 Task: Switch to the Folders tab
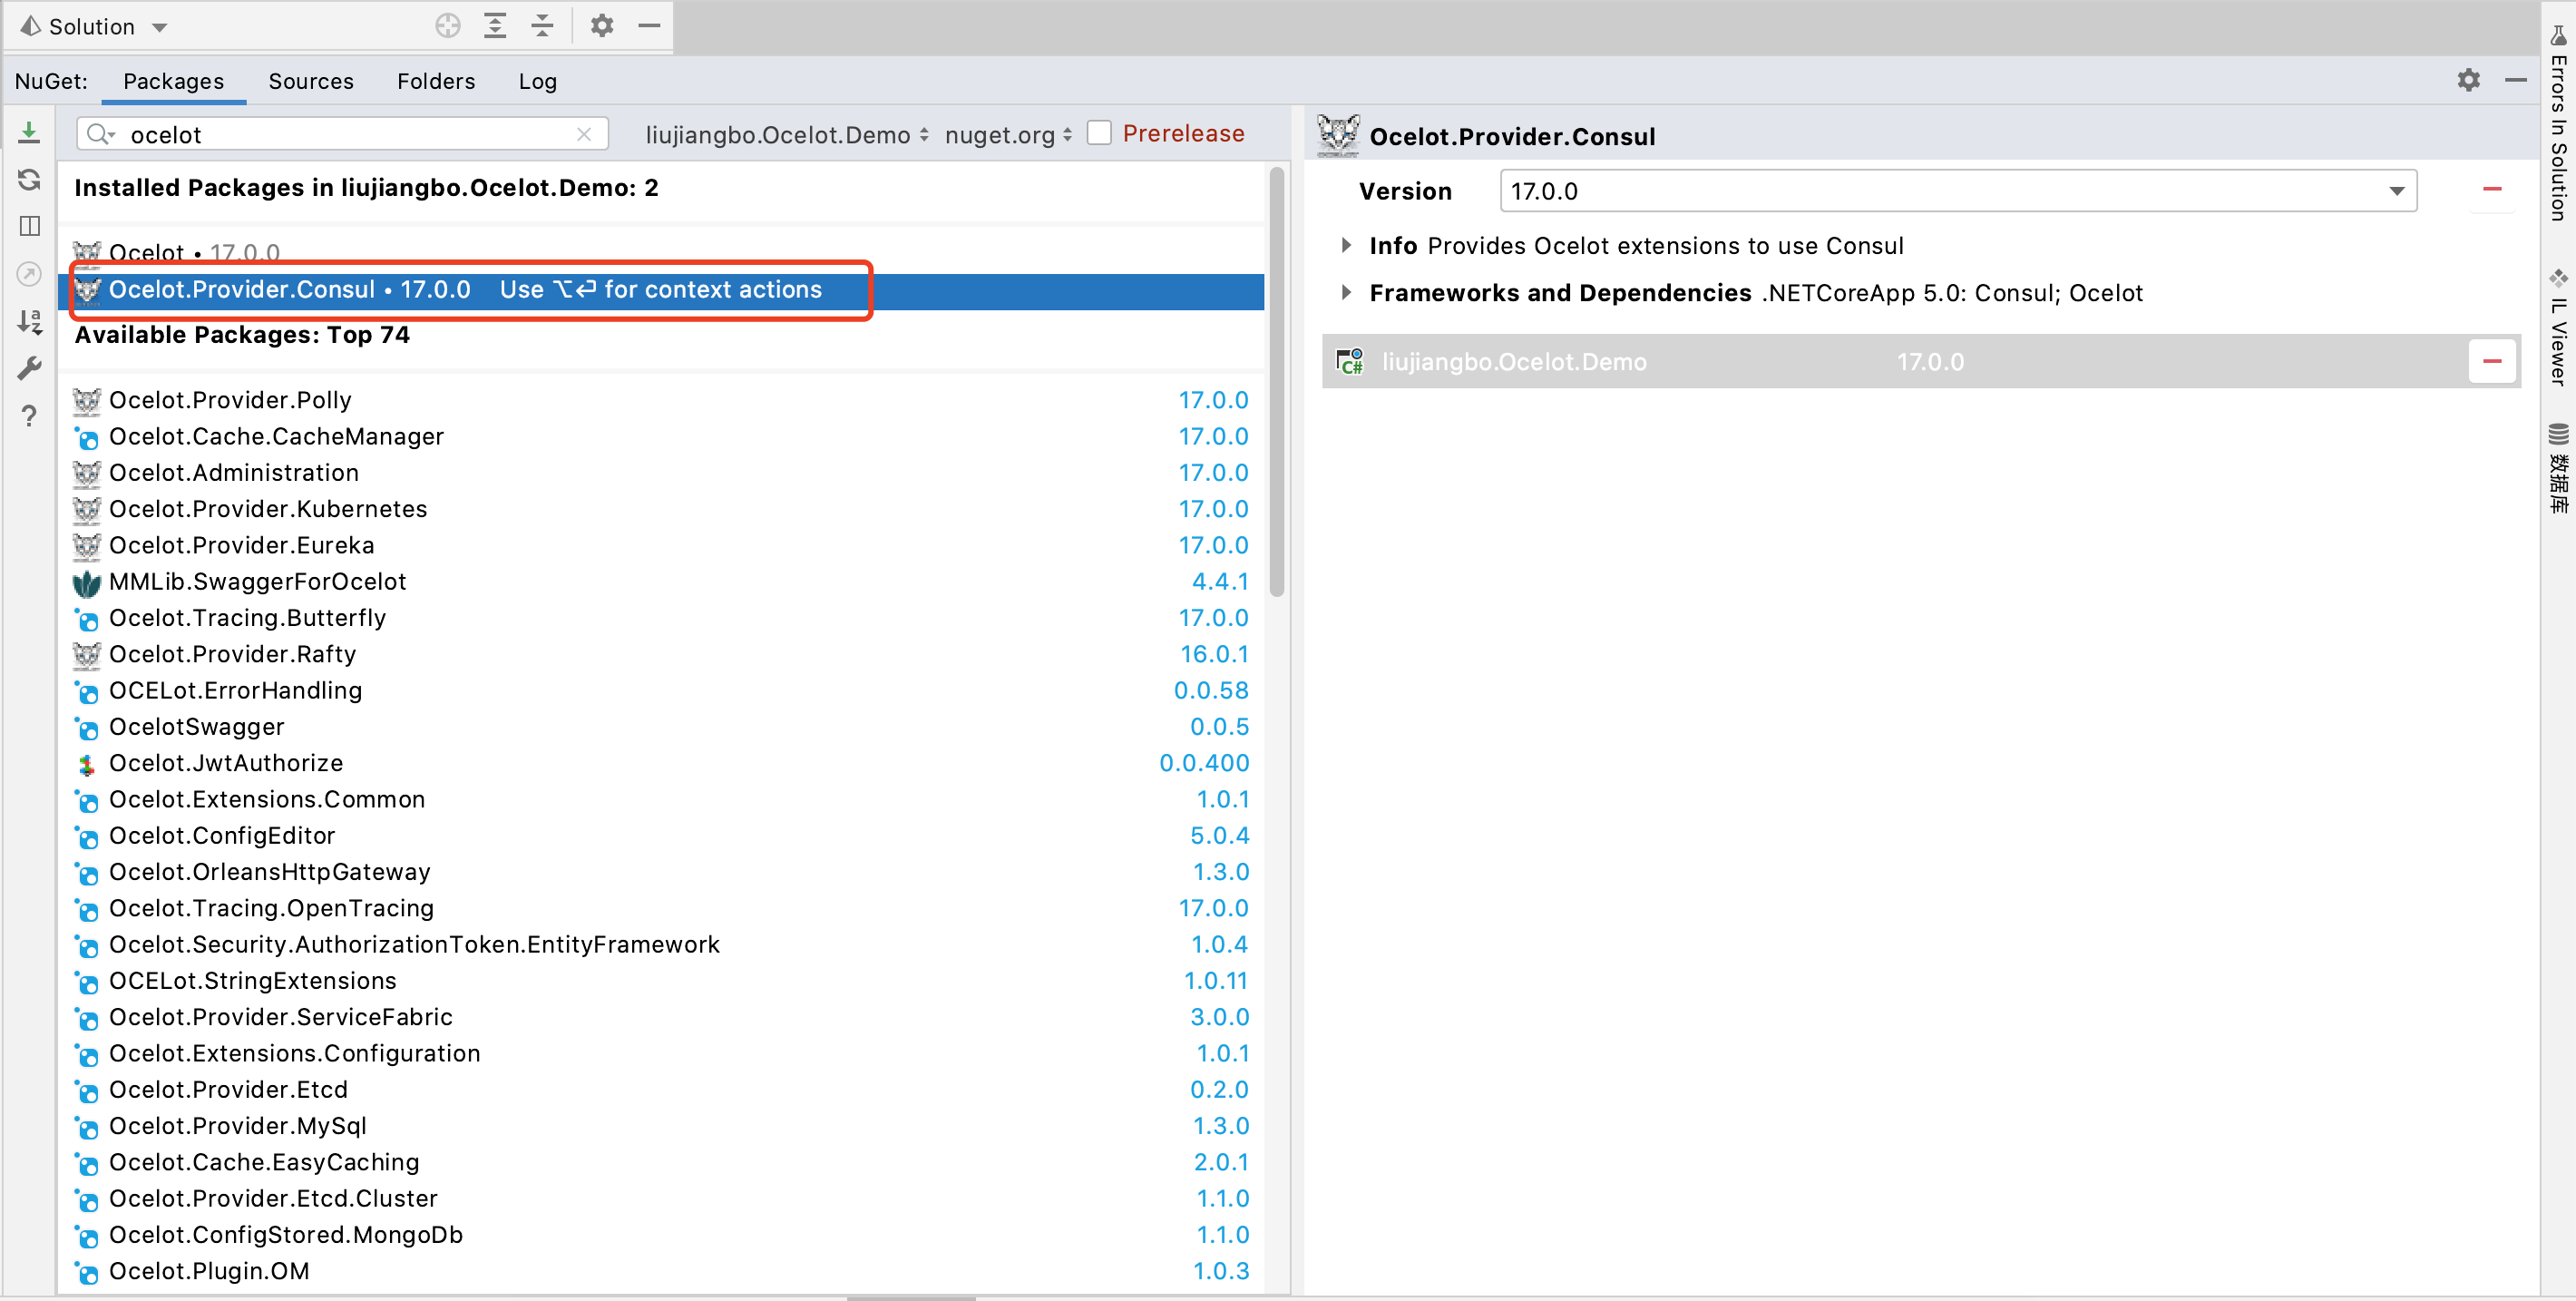(436, 81)
